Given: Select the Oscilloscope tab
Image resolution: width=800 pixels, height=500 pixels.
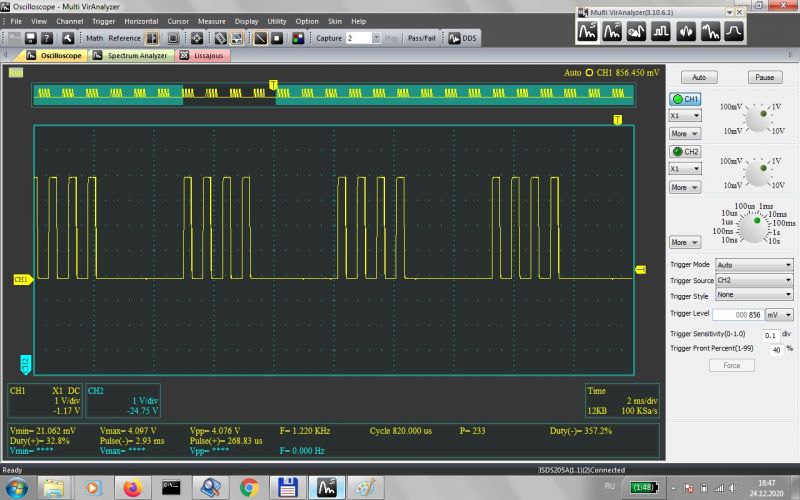Looking at the screenshot, I should (54, 56).
